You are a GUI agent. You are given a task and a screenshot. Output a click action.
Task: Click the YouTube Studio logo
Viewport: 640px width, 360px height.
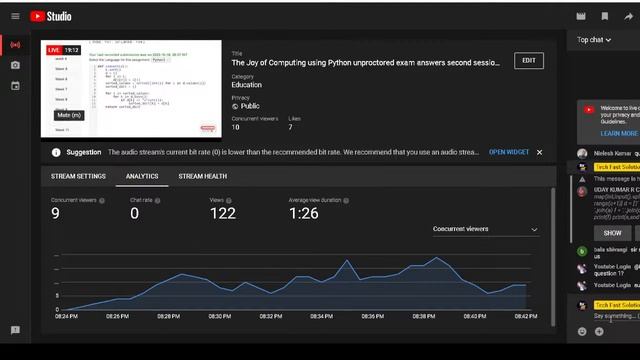[51, 16]
